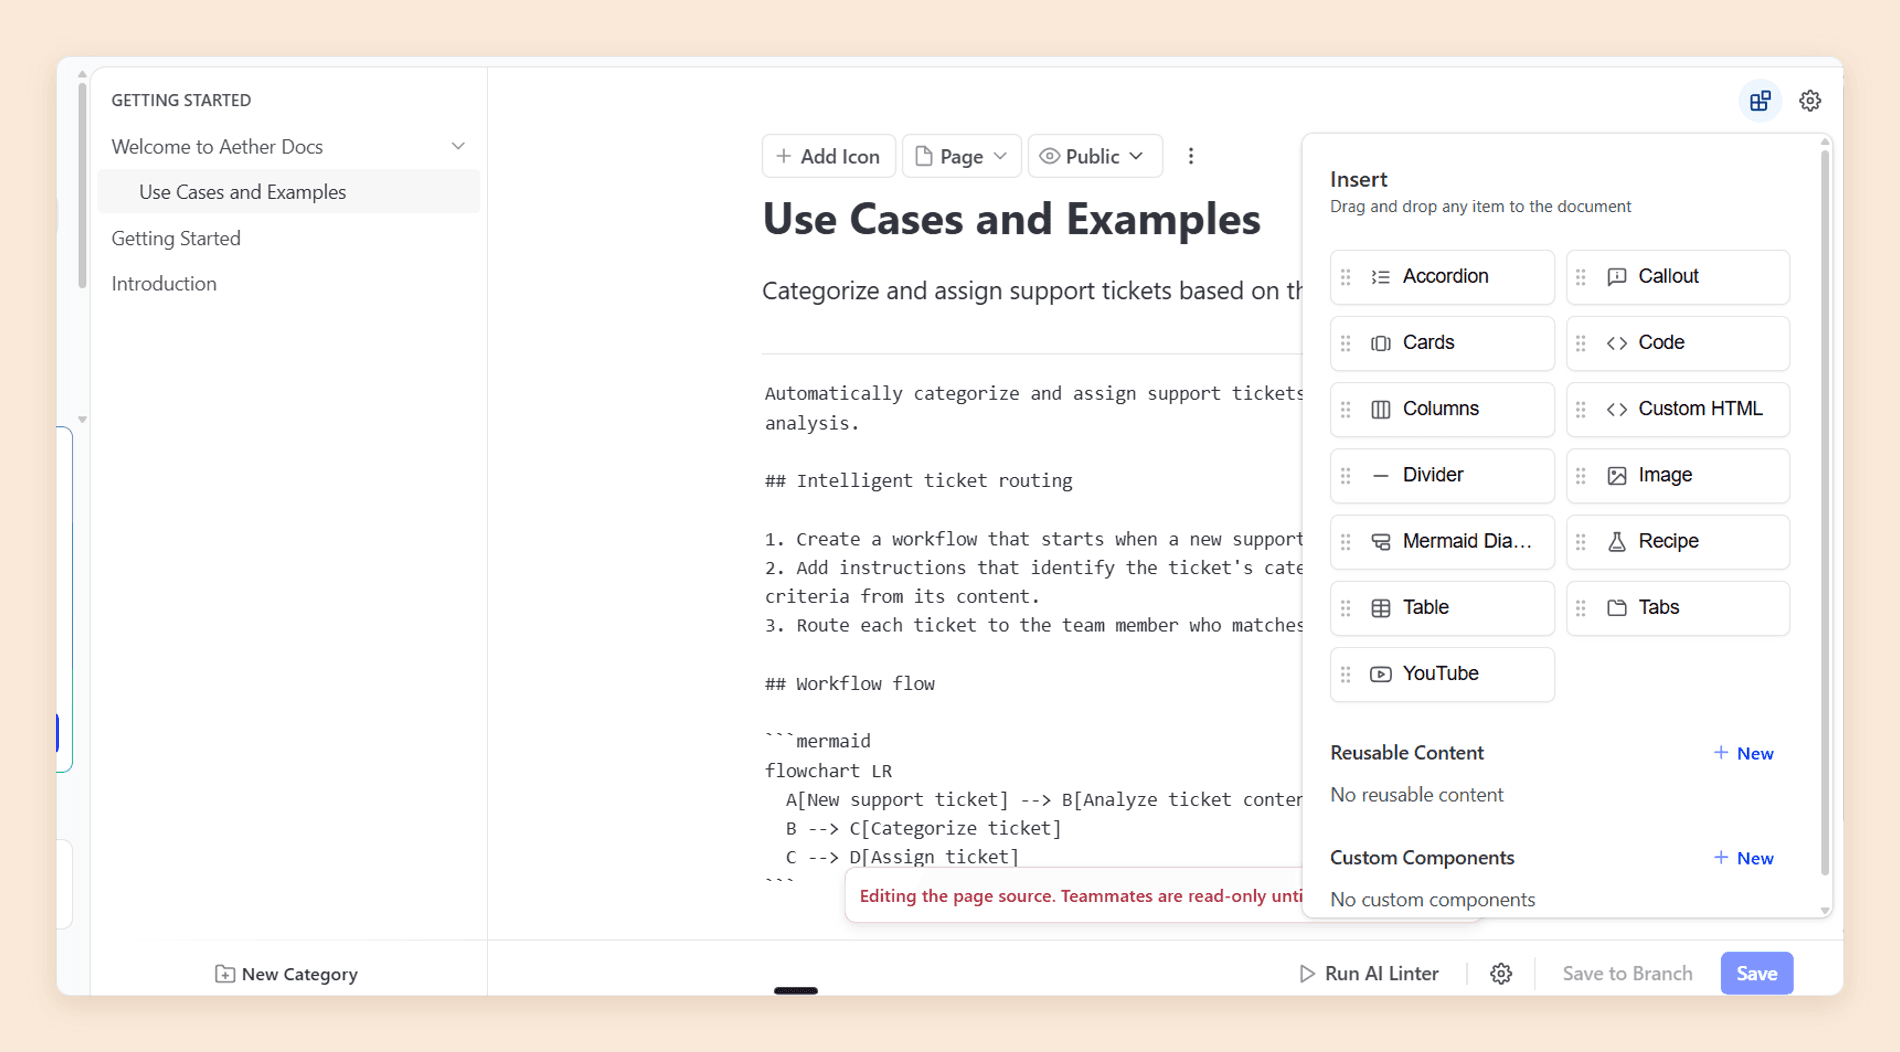
Task: Grab the drag handle of Image item
Action: pos(1581,475)
